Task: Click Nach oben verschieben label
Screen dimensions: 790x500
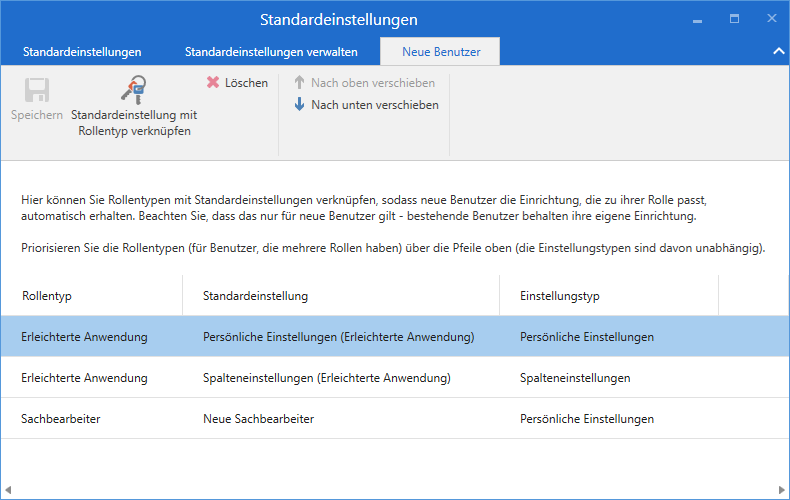Action: [x=373, y=83]
